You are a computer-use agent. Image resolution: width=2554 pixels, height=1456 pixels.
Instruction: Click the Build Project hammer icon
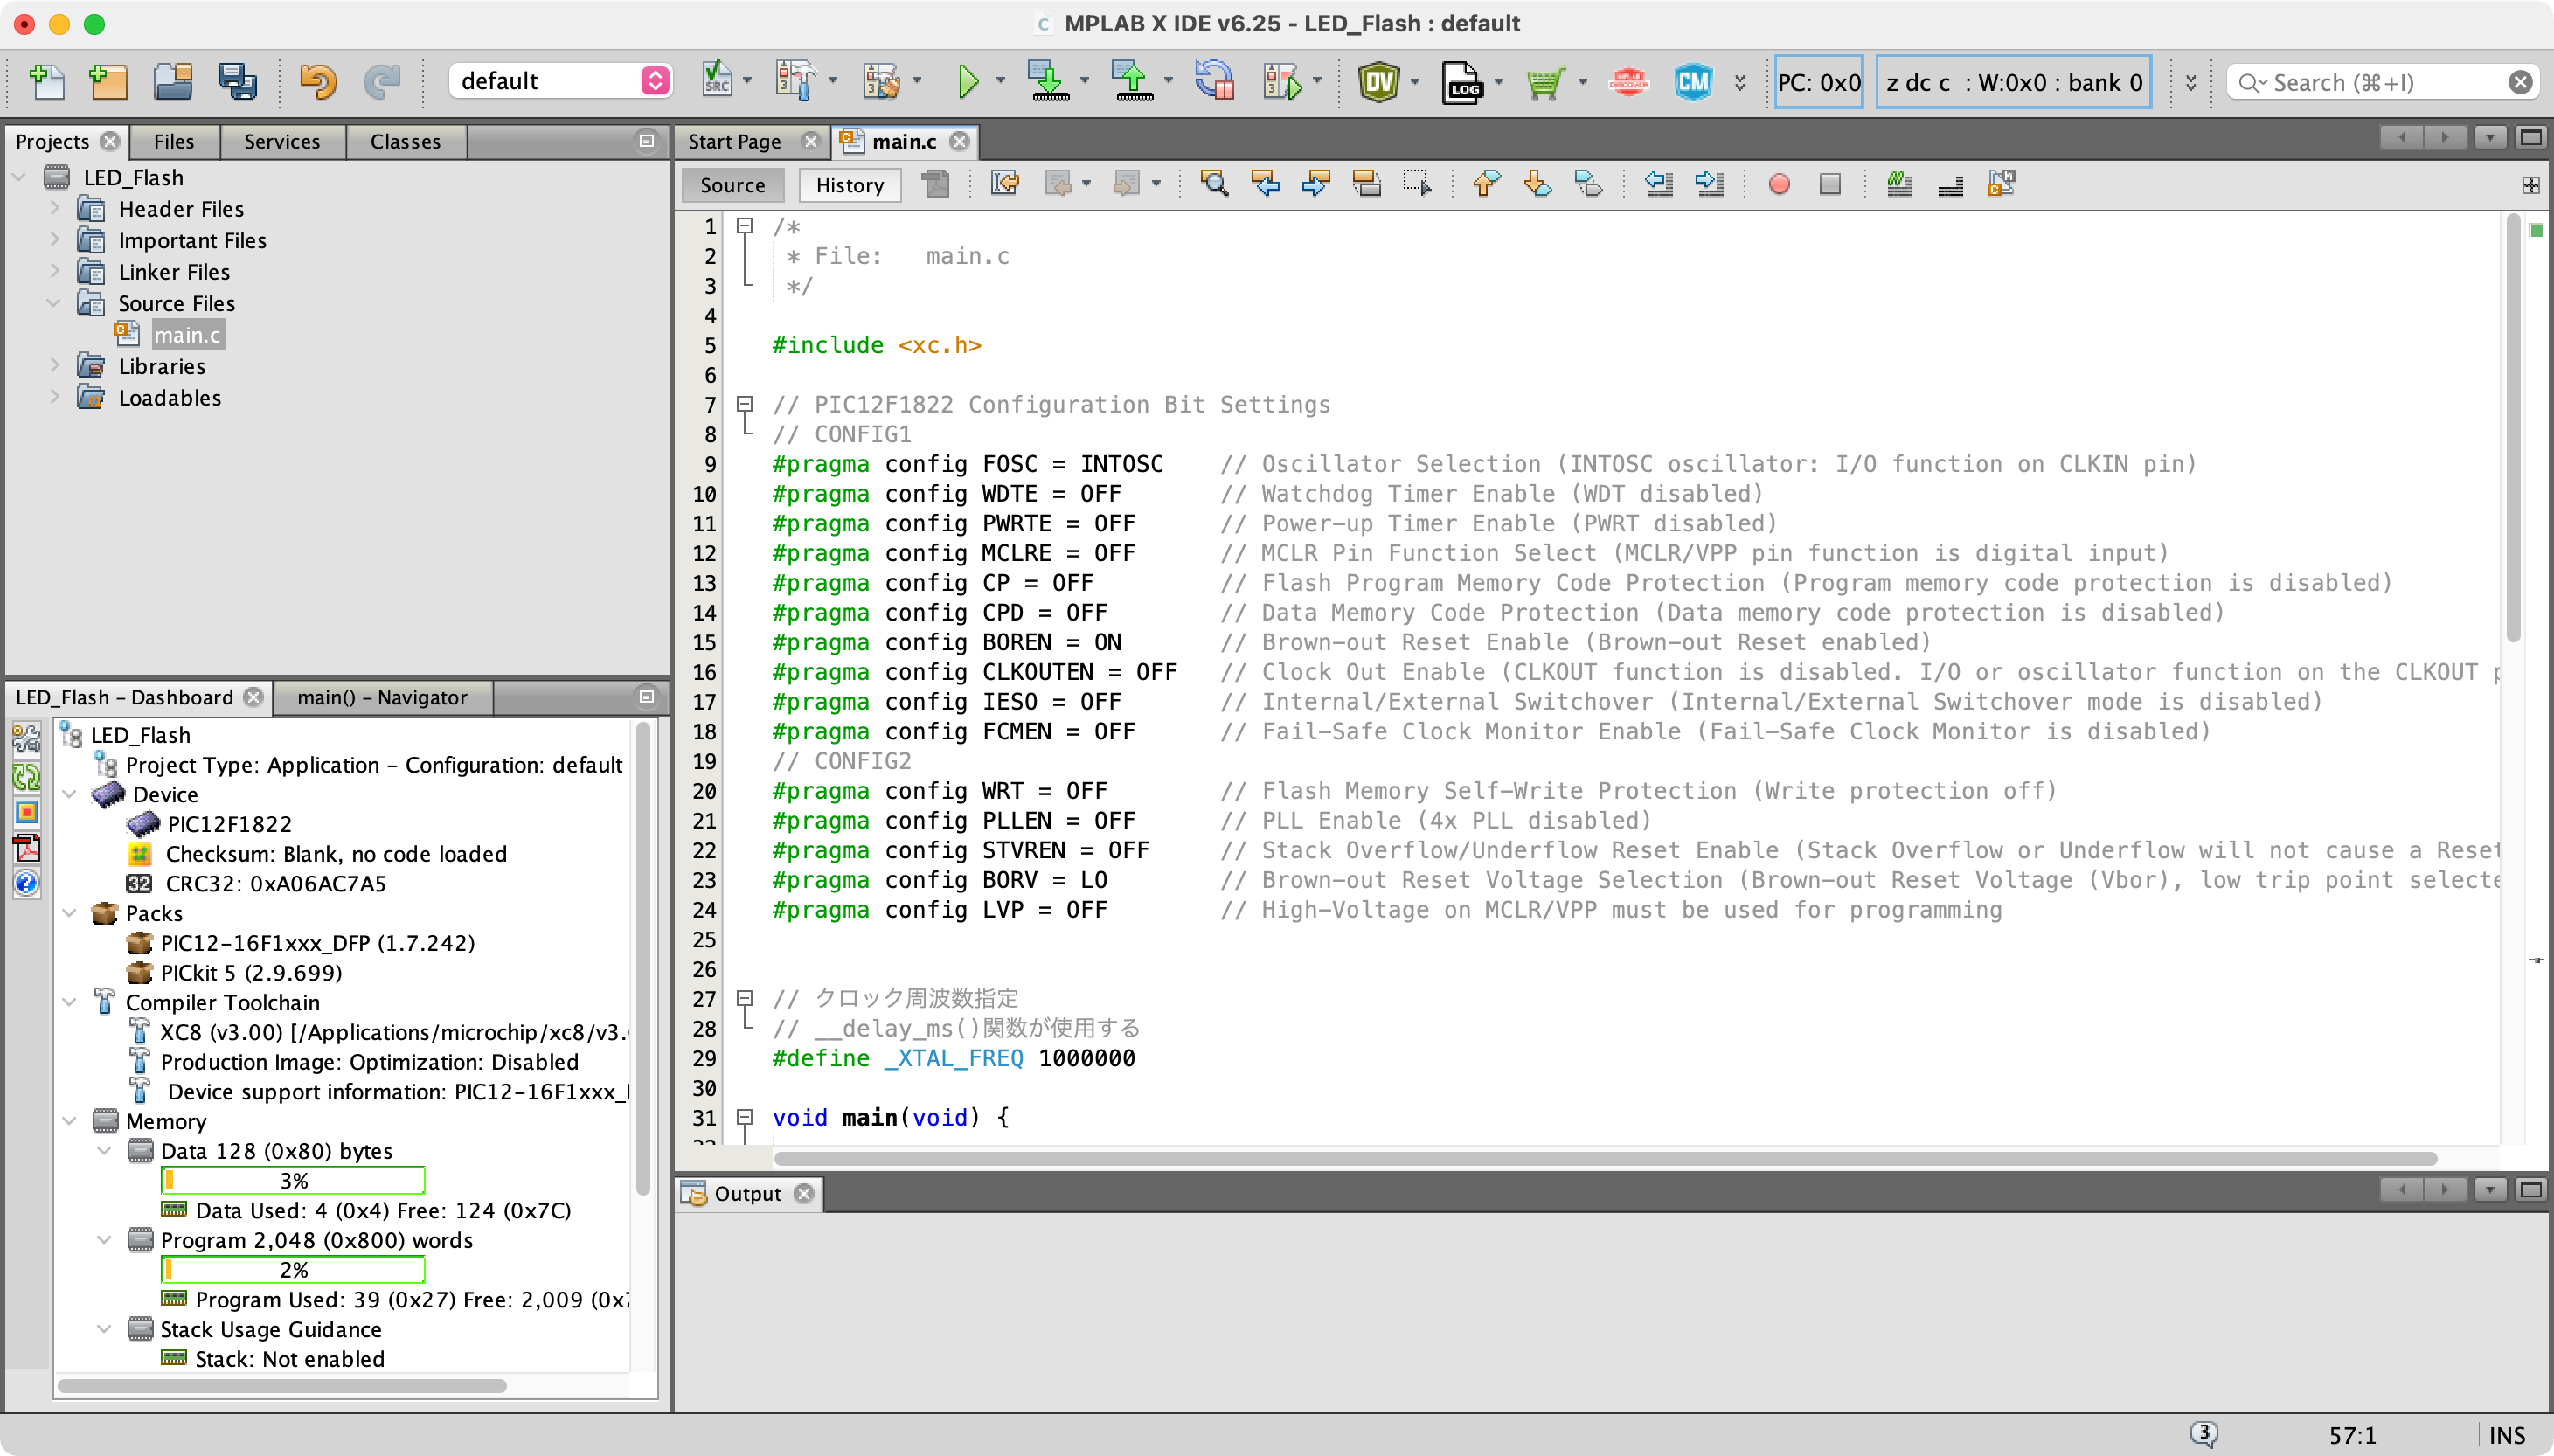point(795,81)
